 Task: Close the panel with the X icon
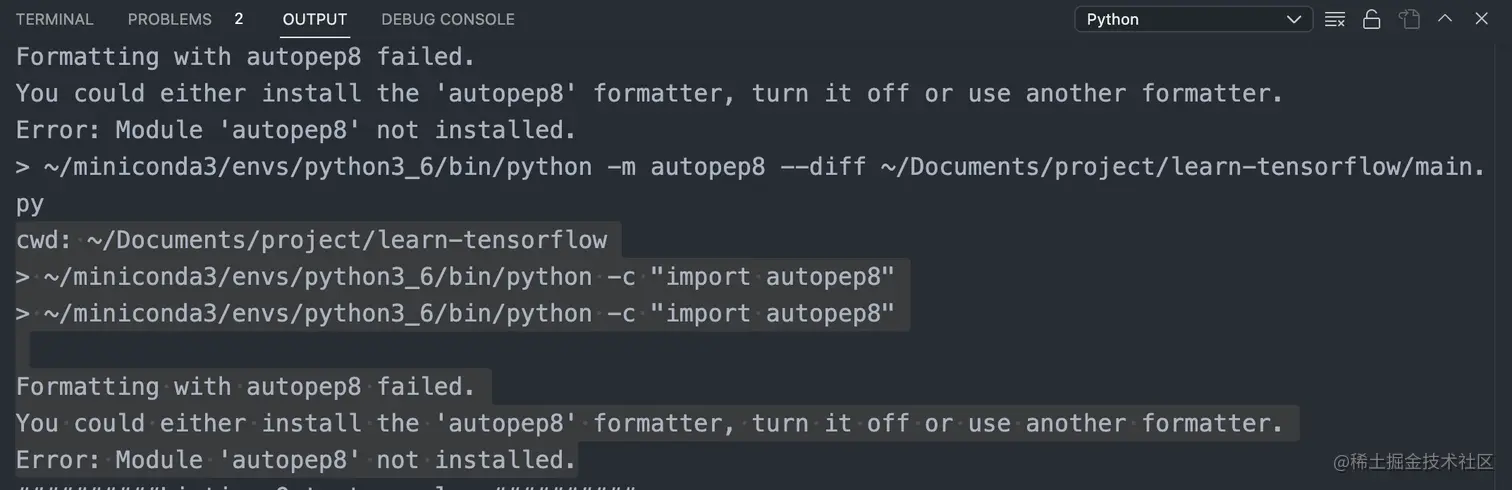[1479, 18]
